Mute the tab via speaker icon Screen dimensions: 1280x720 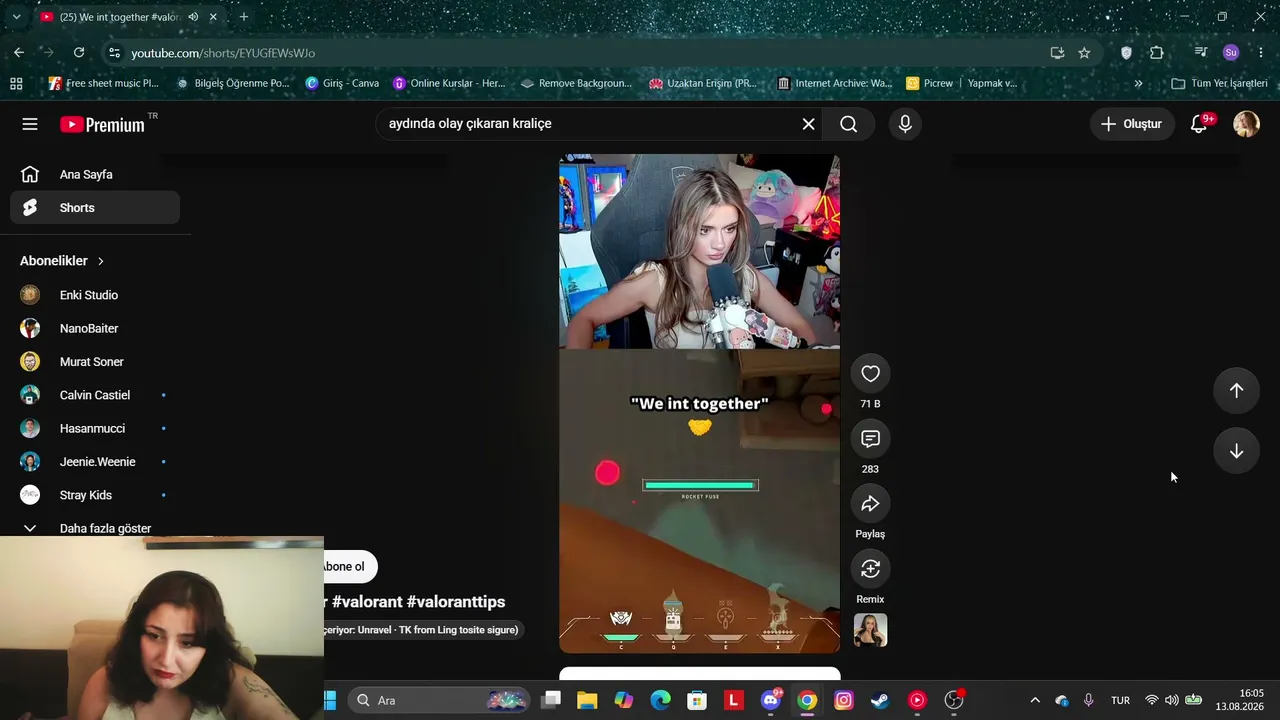[193, 17]
